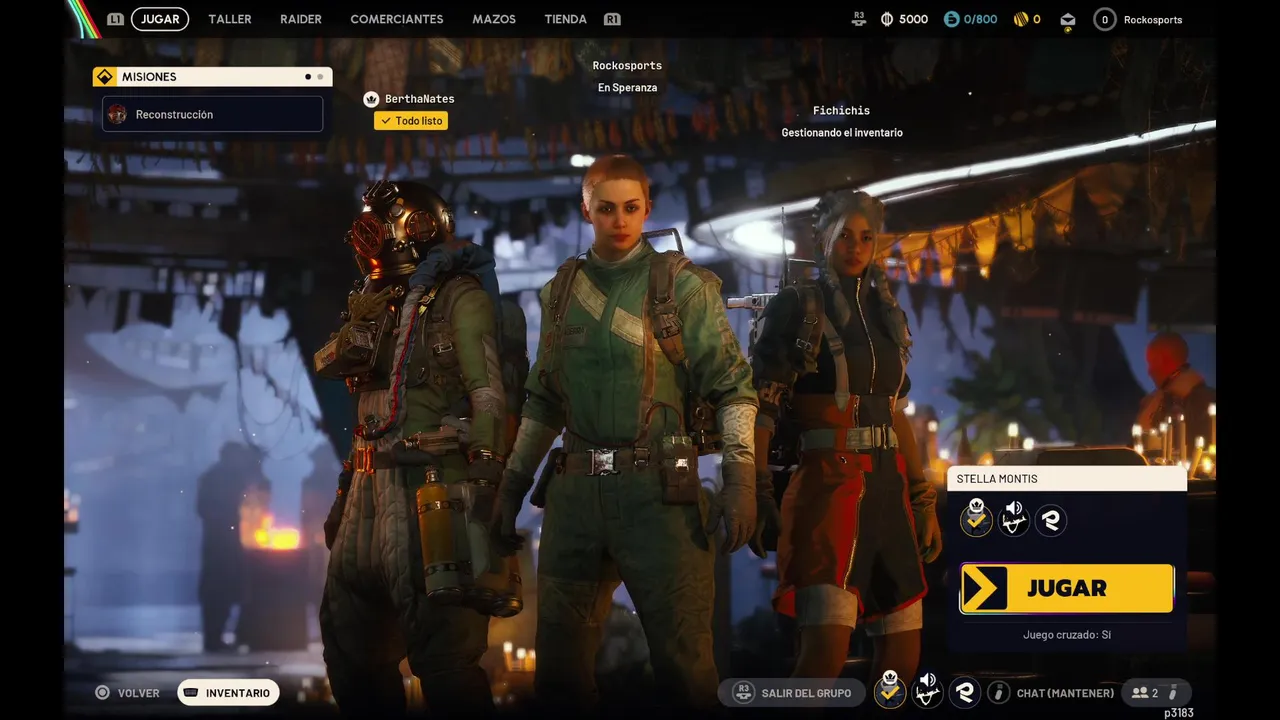Click the Todo listo ready badge
The image size is (1280, 720).
pyautogui.click(x=411, y=121)
